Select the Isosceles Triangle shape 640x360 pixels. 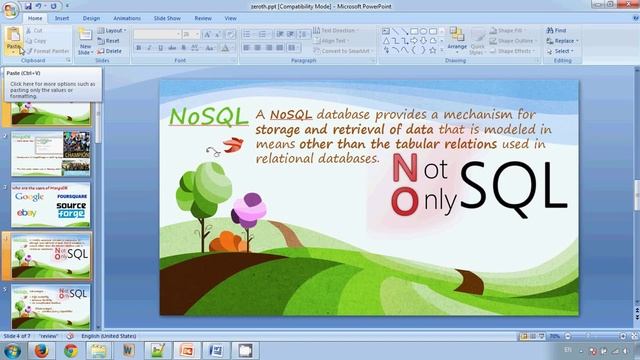[x=386, y=41]
